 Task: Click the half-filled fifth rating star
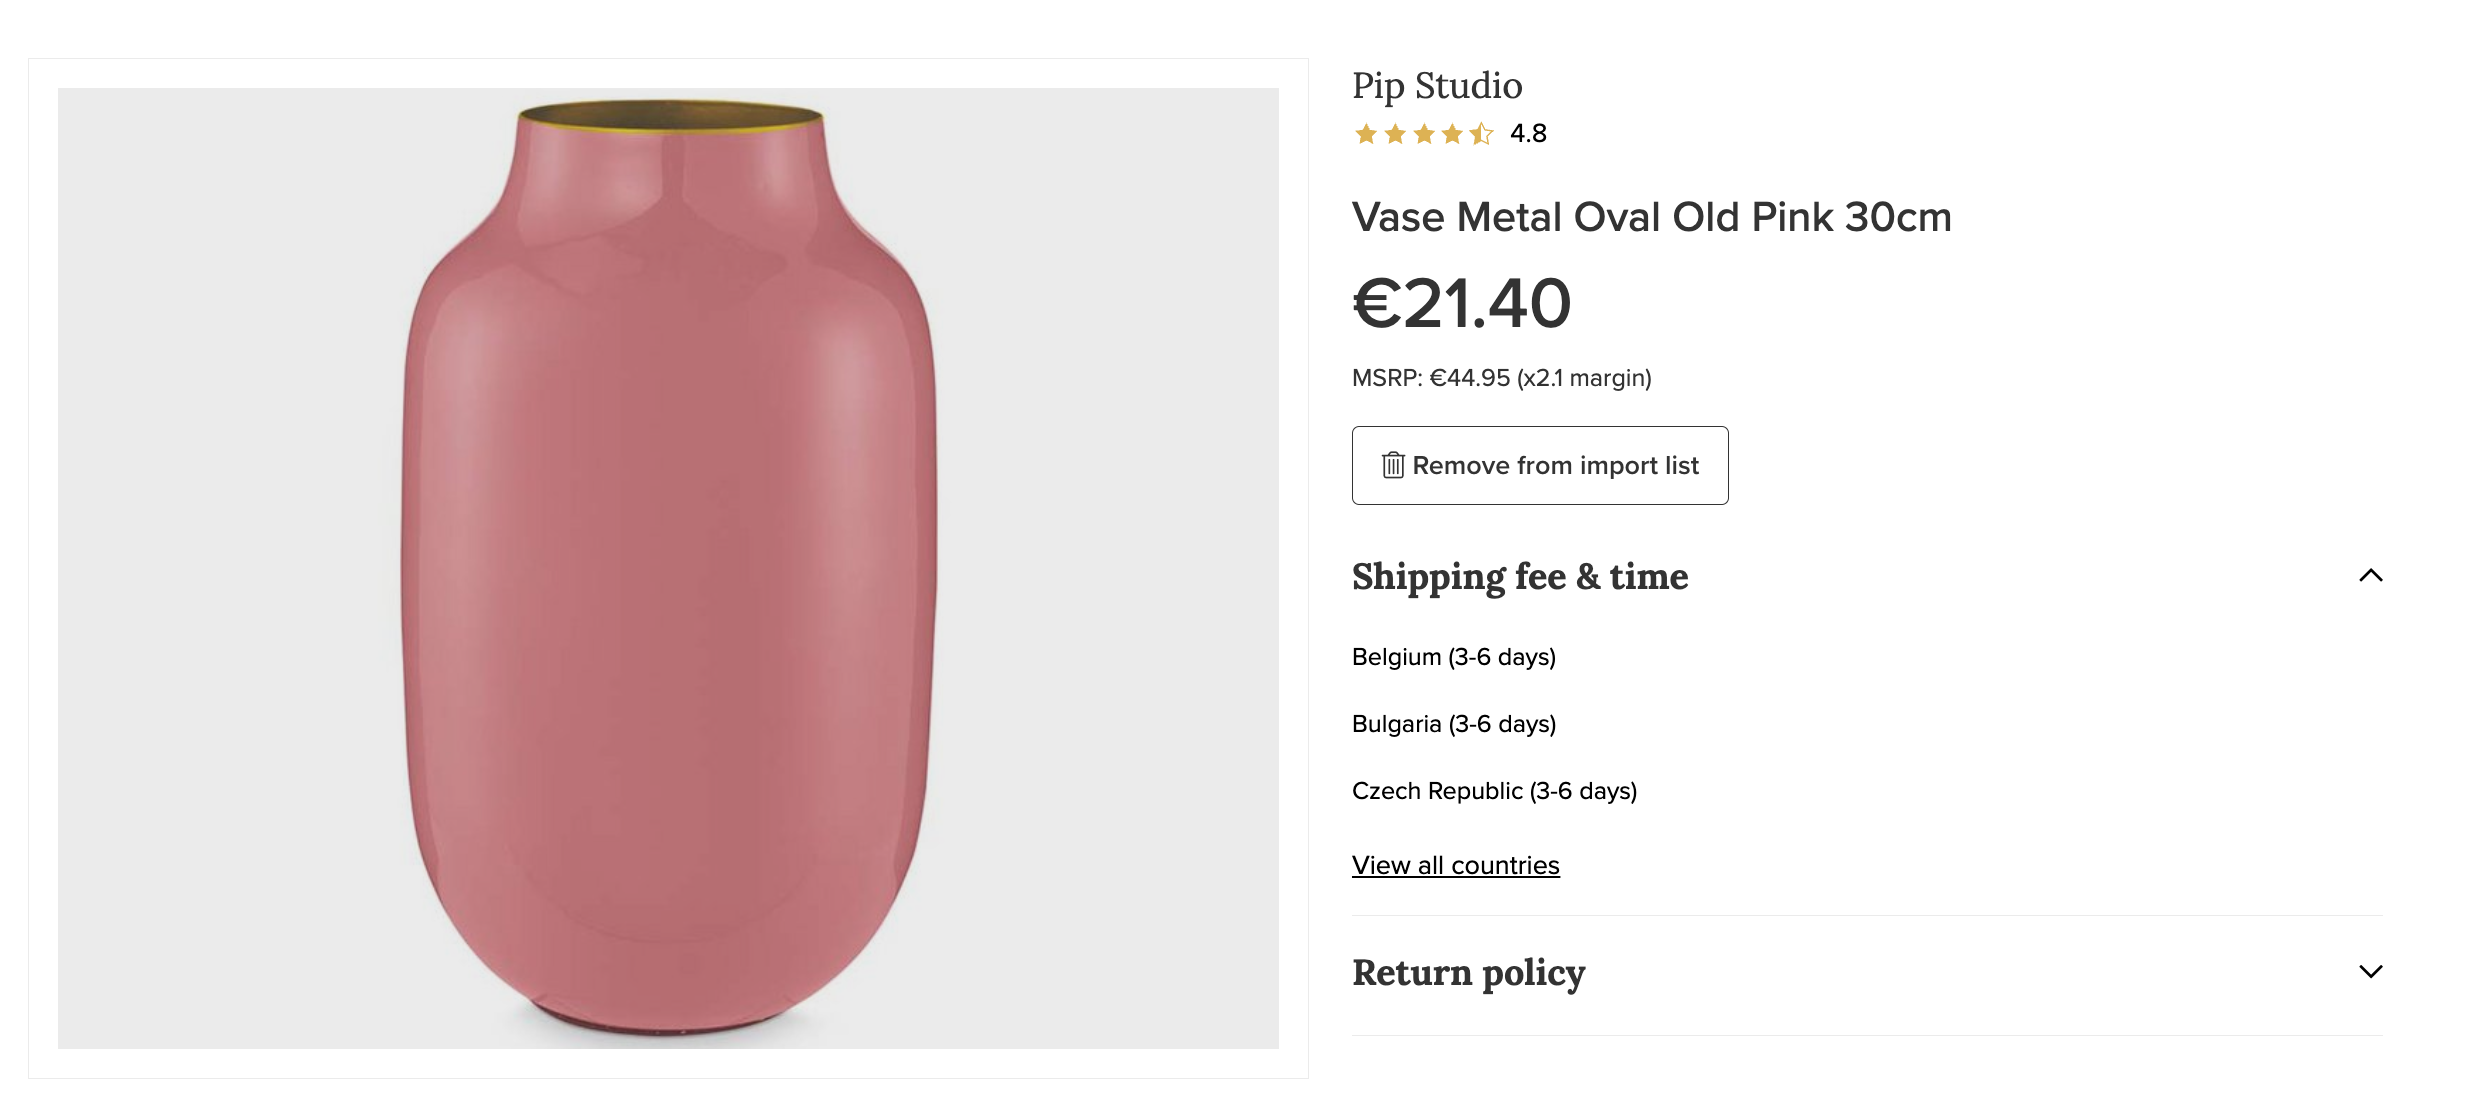click(1481, 134)
